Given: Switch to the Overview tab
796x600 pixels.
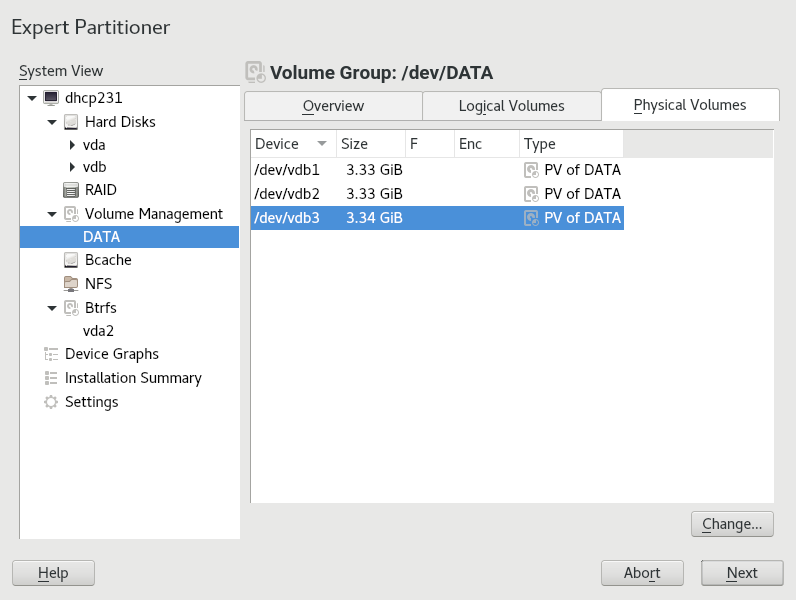Looking at the screenshot, I should click(x=333, y=106).
